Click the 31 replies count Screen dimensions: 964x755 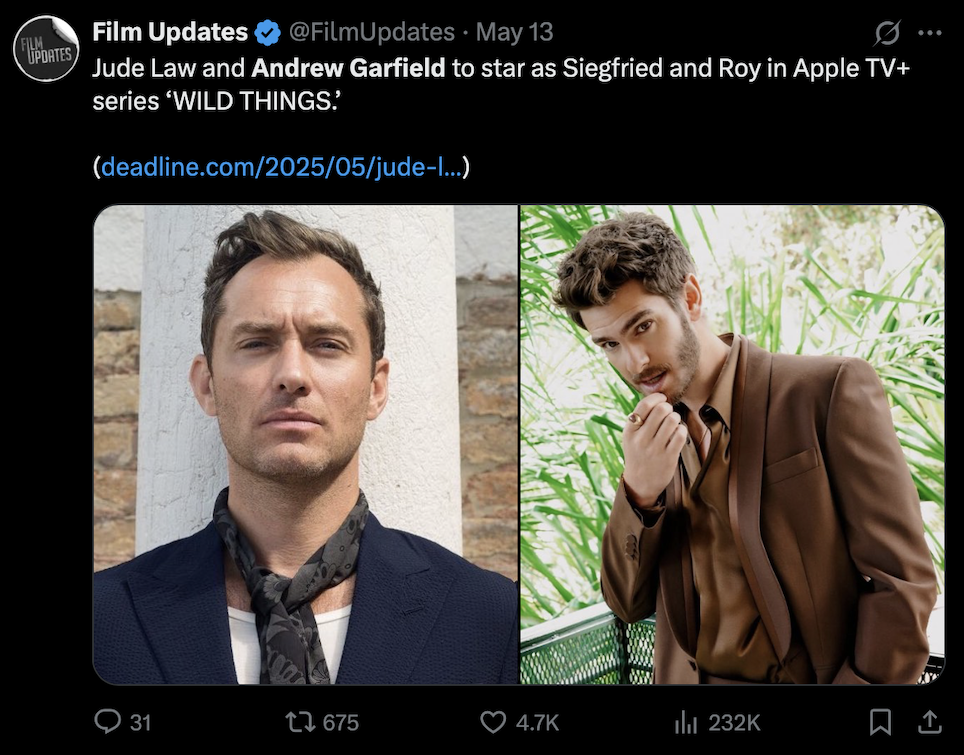coord(141,722)
